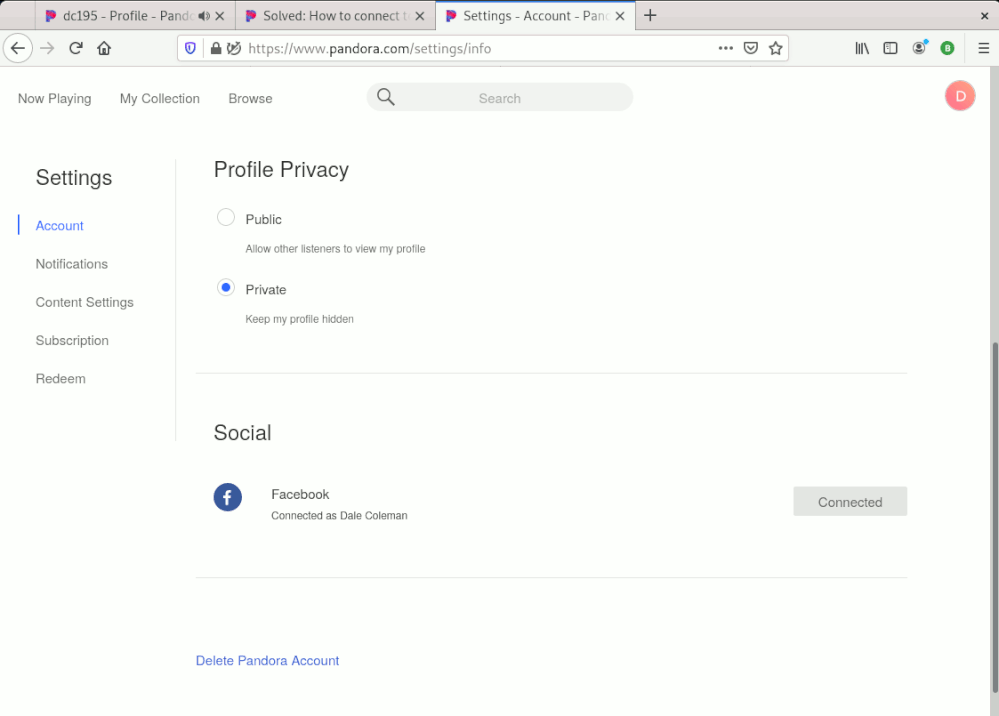
Task: Bookmark this page with the star icon
Action: pos(776,47)
